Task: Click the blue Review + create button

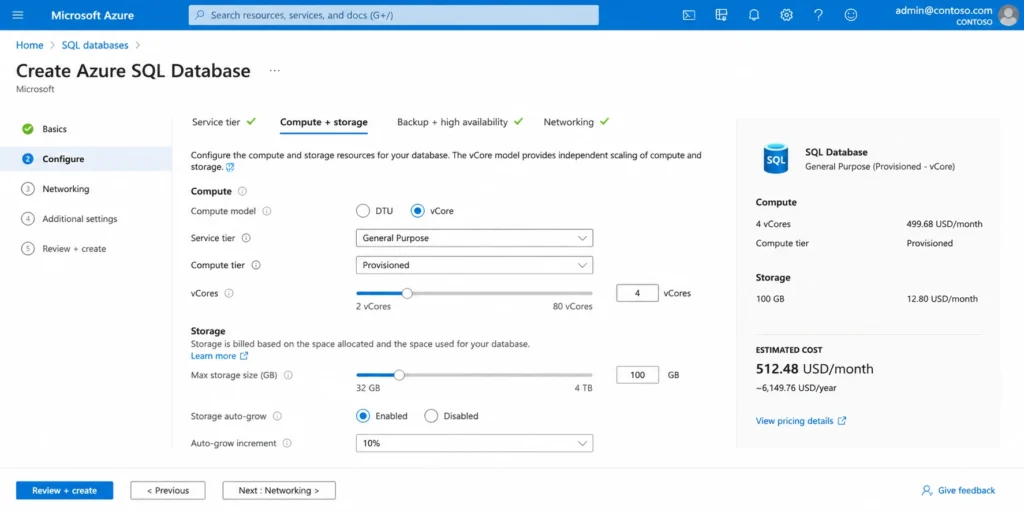Action: coord(65,490)
